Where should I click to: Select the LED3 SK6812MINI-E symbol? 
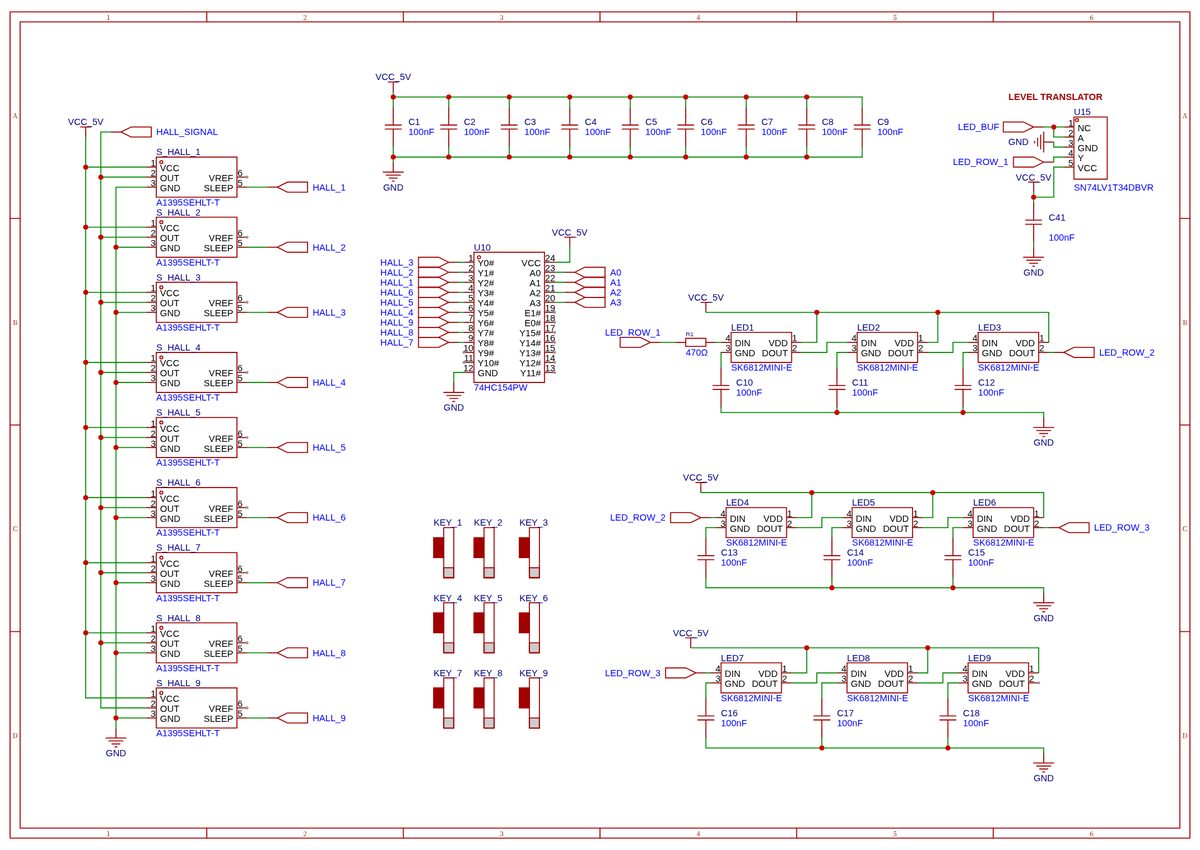(x=1007, y=347)
